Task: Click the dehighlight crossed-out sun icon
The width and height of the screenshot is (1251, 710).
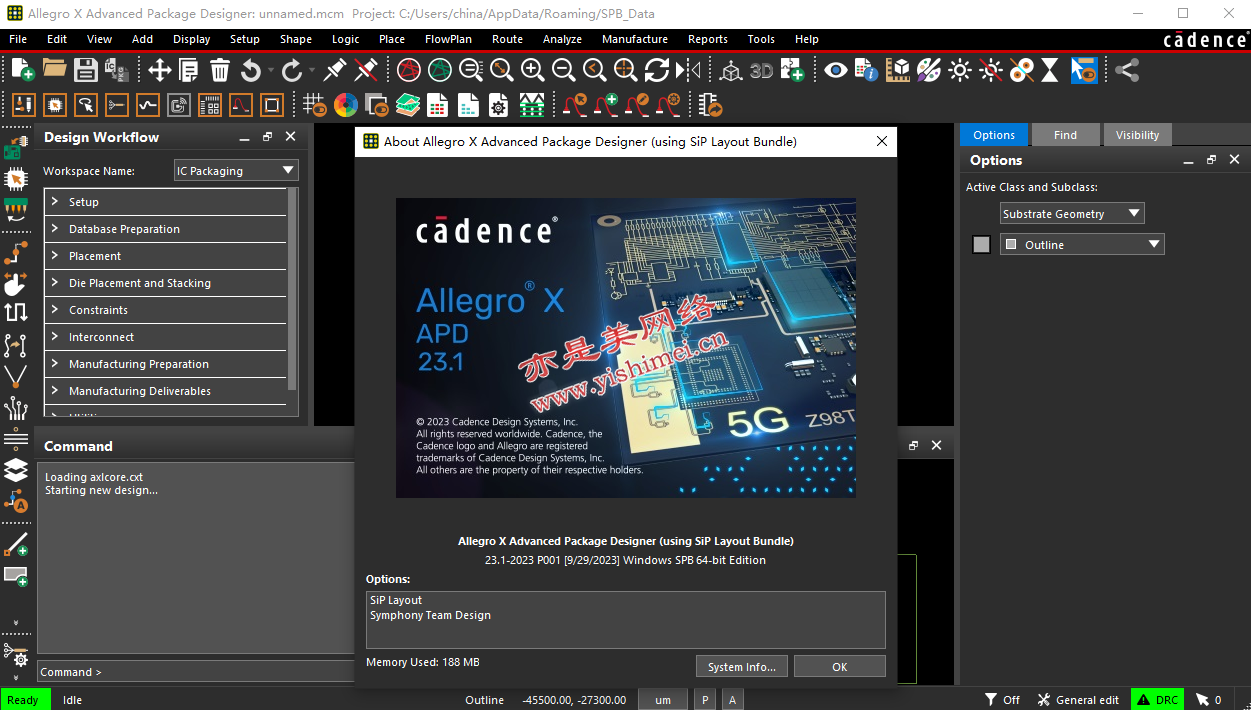Action: [x=991, y=69]
